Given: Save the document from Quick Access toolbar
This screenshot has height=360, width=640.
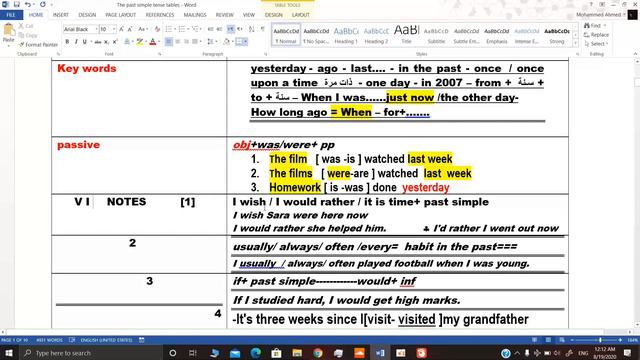Looking at the screenshot, I should pos(16,4).
